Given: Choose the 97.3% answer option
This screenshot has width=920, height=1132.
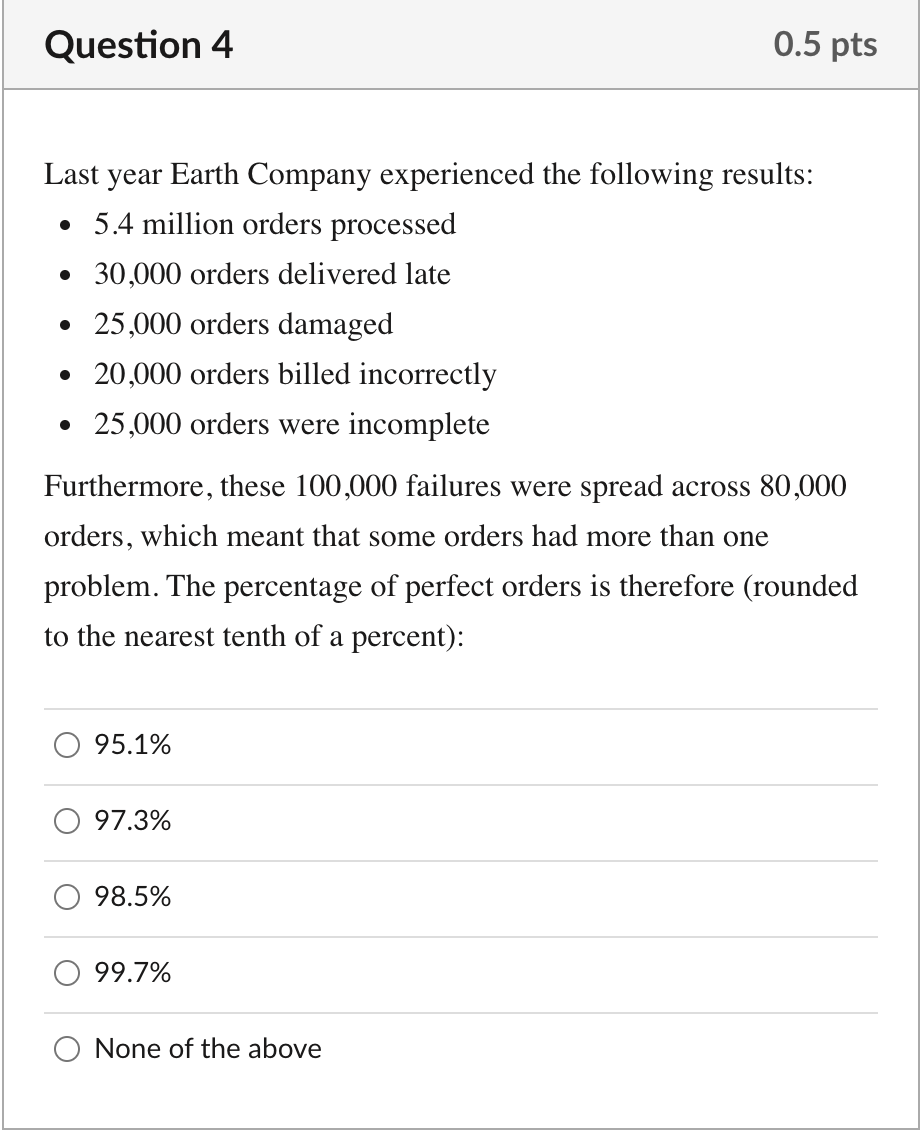Looking at the screenshot, I should 66,821.
